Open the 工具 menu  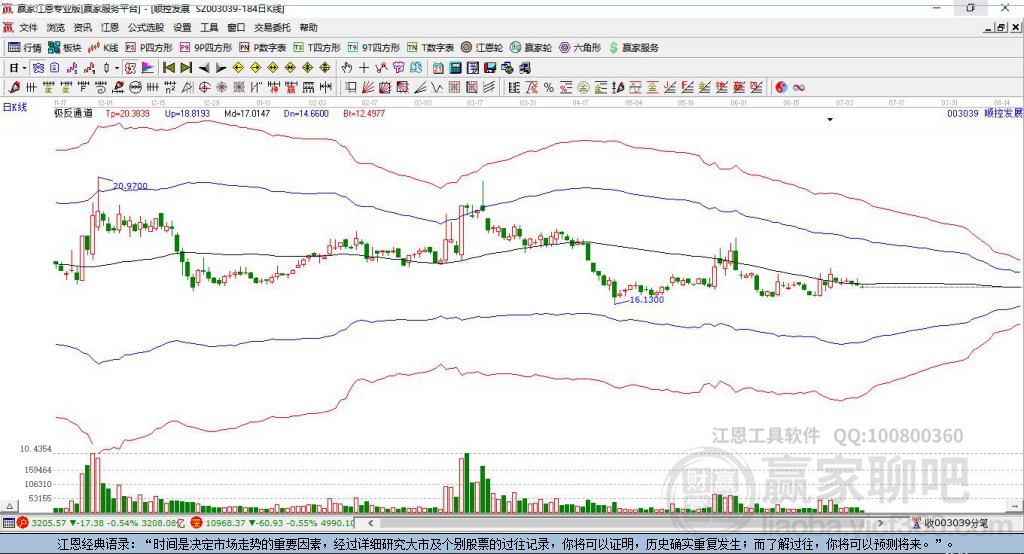click(209, 27)
